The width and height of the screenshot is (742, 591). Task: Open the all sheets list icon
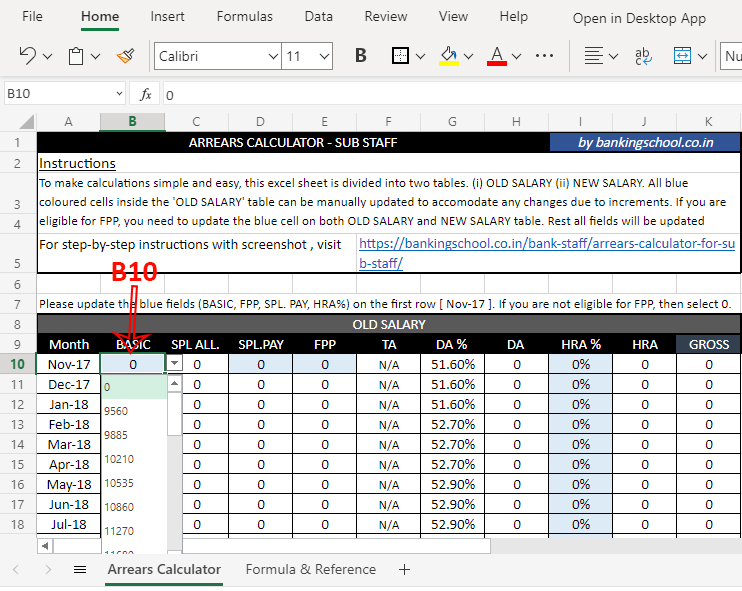tap(80, 570)
